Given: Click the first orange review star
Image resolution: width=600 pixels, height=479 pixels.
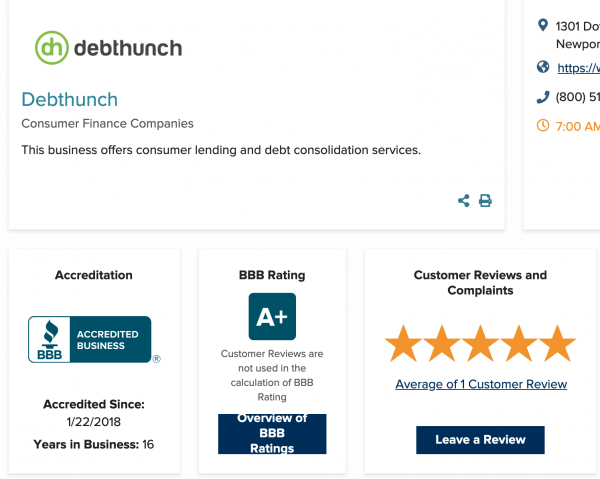Looking at the screenshot, I should click(404, 343).
